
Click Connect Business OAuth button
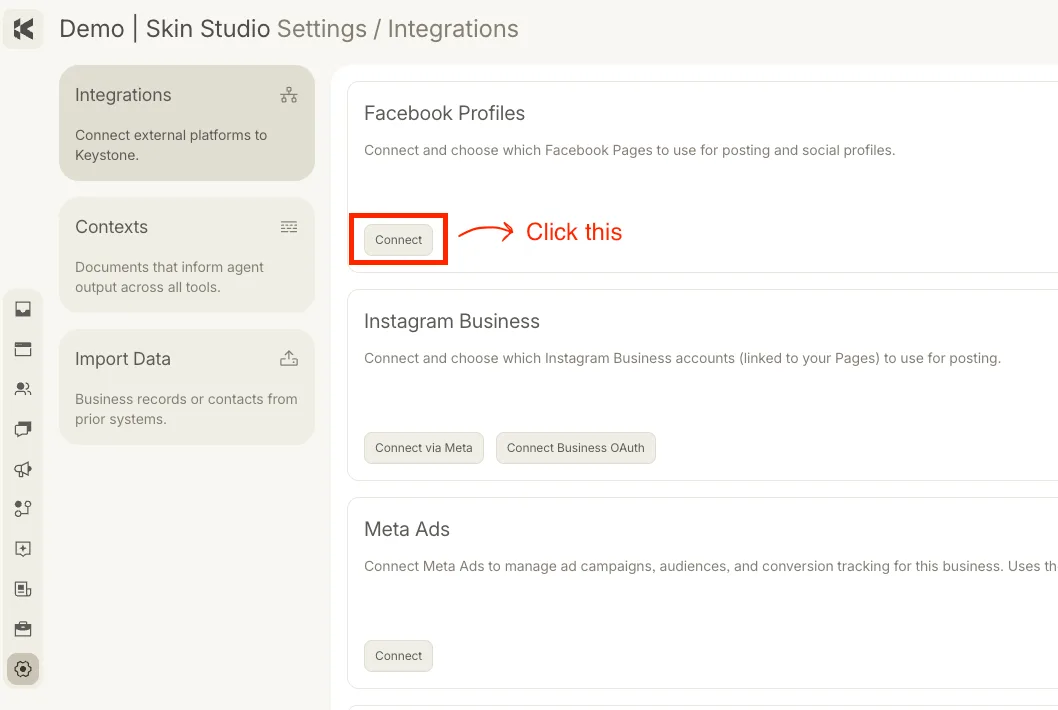point(576,447)
